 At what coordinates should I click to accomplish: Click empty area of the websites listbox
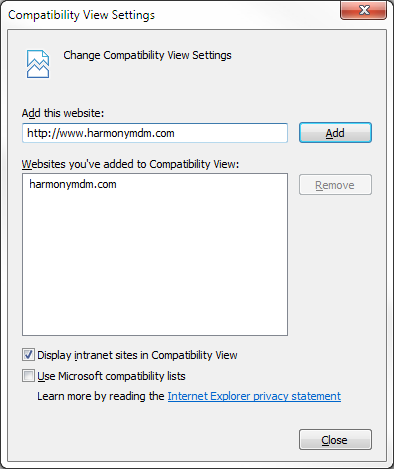[x=155, y=267]
